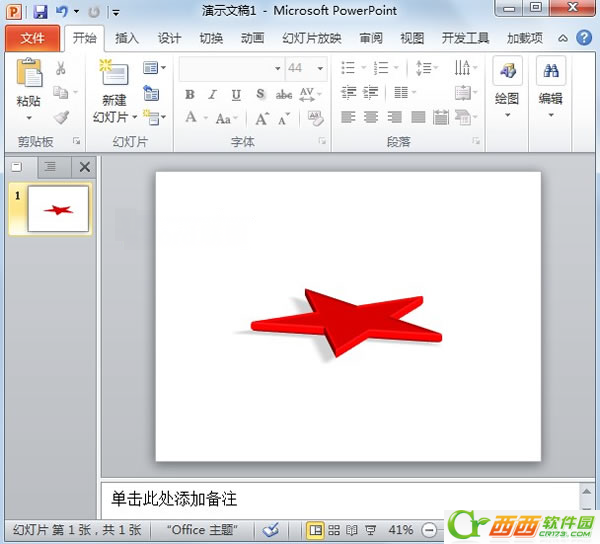Expand the font size dropdown showing 44
Image resolution: width=600 pixels, height=544 pixels.
pos(319,69)
